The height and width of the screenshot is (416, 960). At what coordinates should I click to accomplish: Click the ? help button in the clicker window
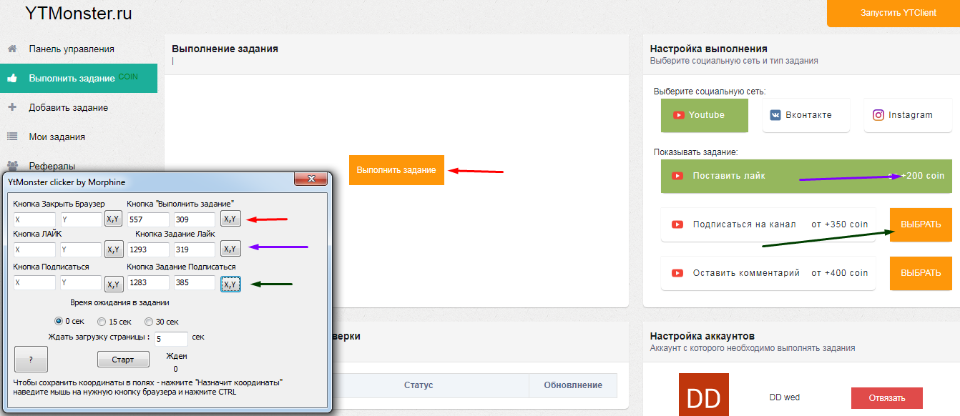[x=31, y=359]
